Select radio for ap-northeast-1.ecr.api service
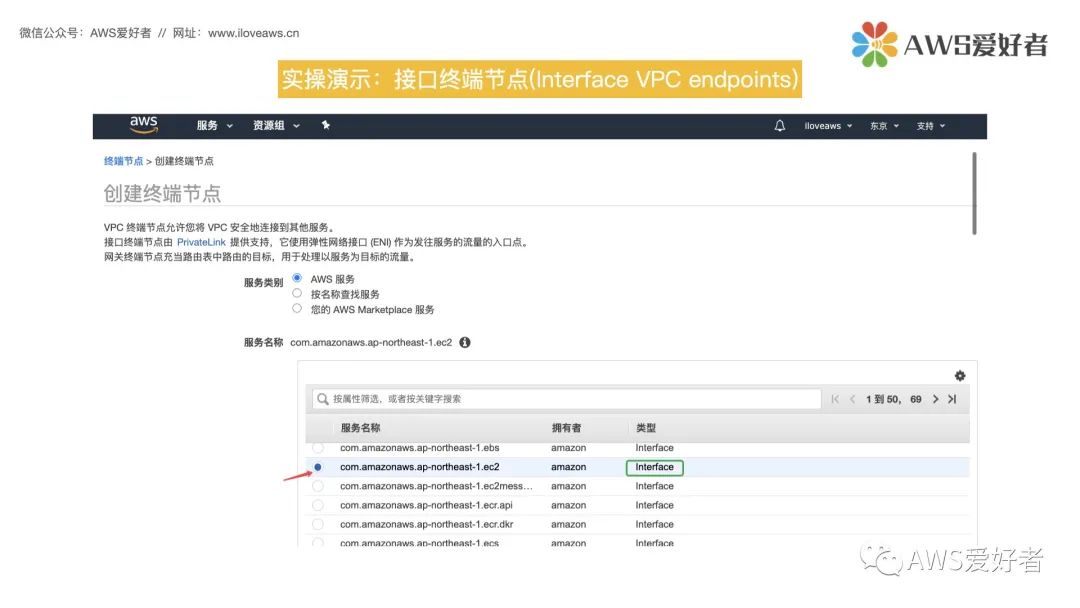The height and width of the screenshot is (608, 1080). click(318, 505)
